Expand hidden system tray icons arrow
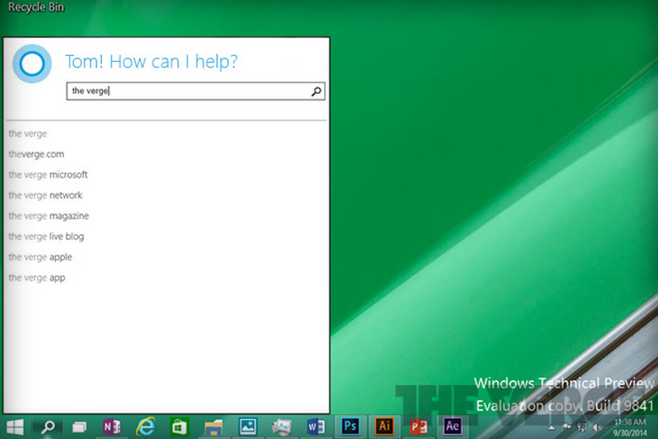 (551, 428)
